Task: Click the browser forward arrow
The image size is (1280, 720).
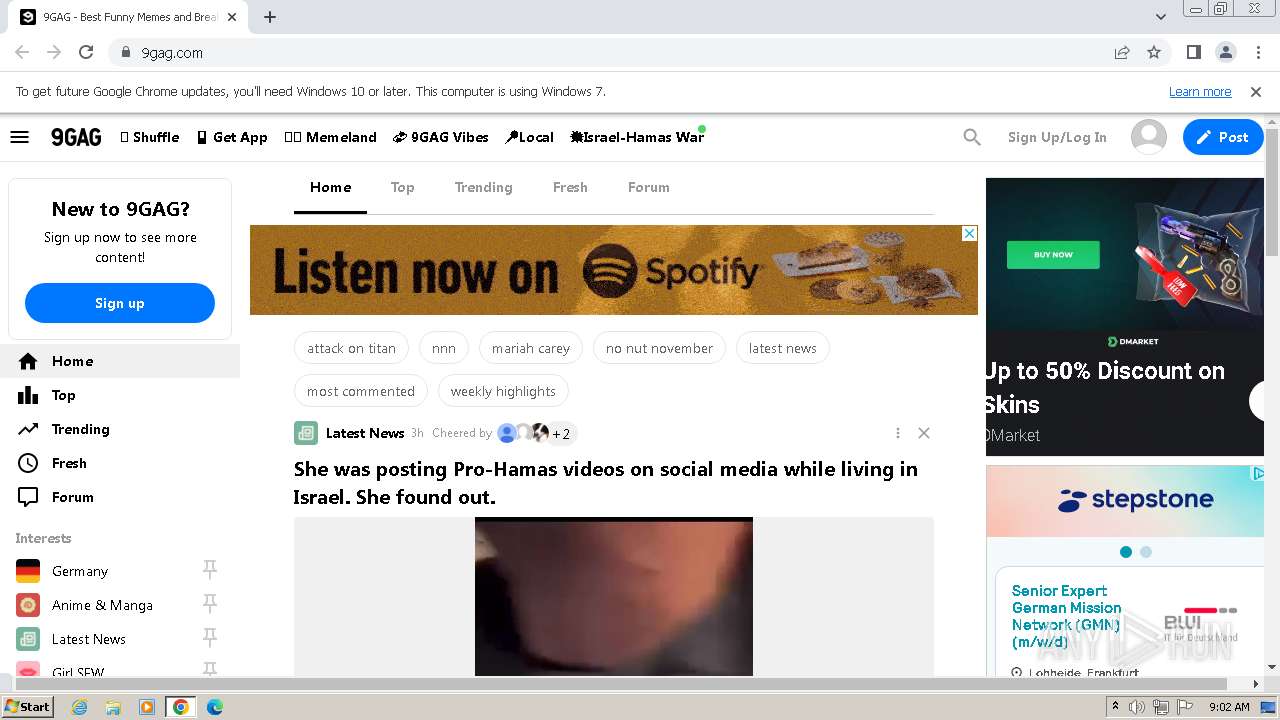Action: 54,52
